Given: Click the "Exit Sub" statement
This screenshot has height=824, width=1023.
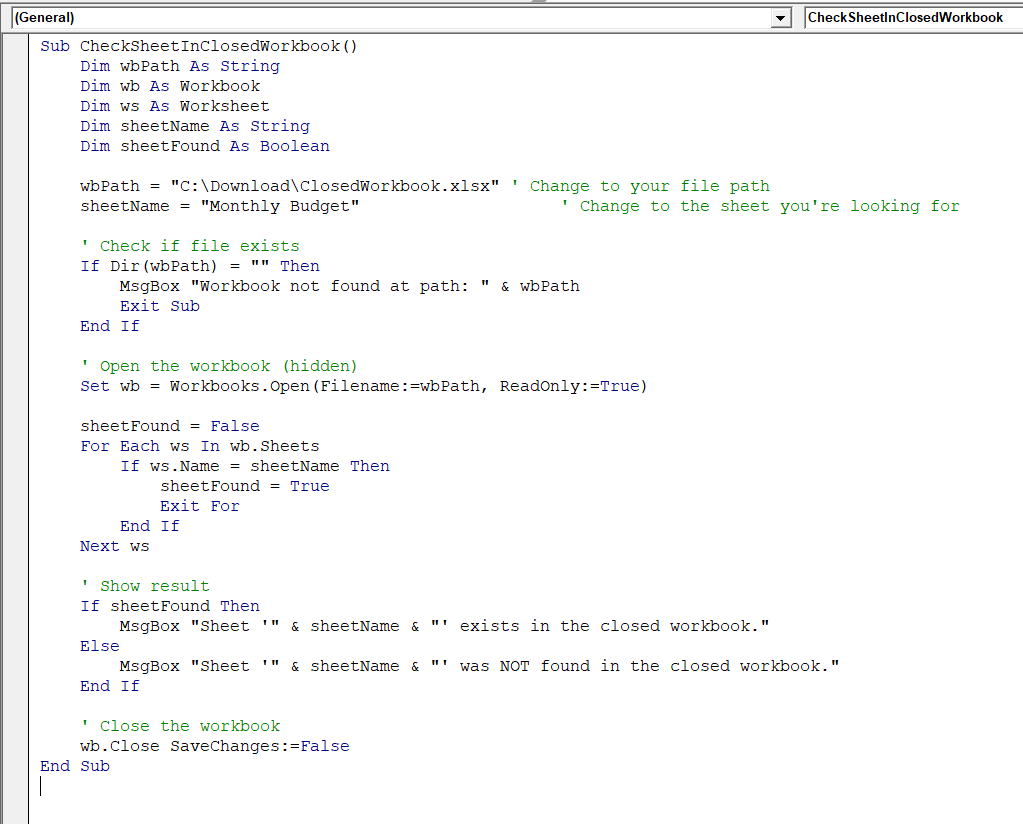Looking at the screenshot, I should coord(159,306).
